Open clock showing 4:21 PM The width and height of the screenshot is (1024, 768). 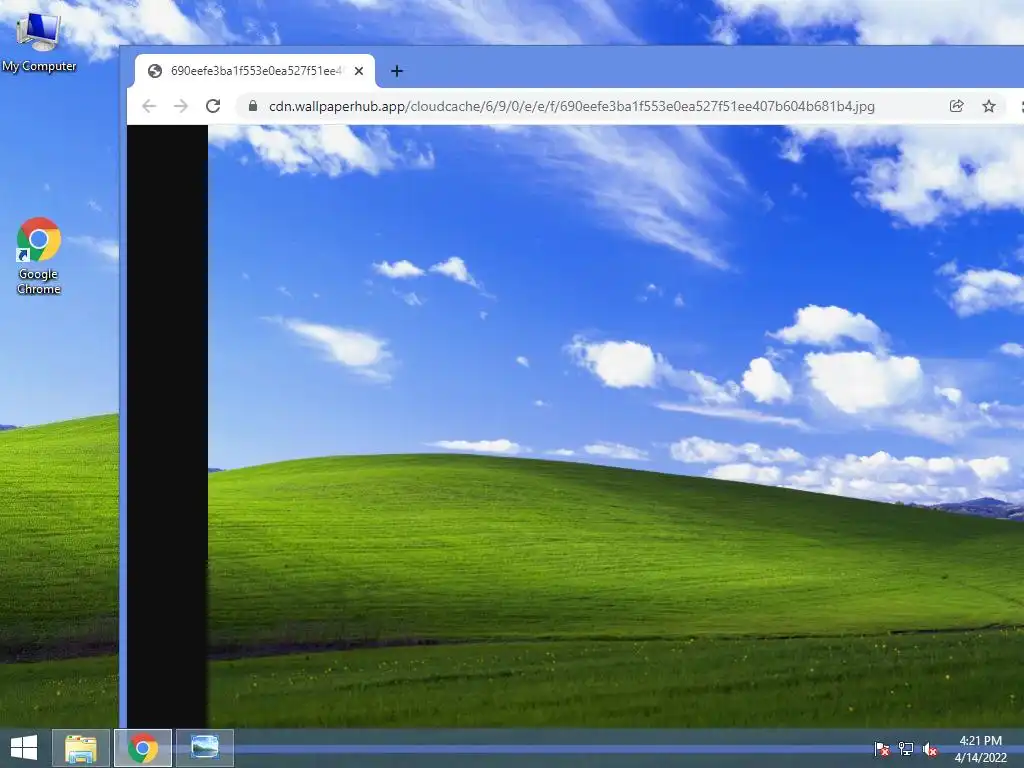tap(980, 748)
